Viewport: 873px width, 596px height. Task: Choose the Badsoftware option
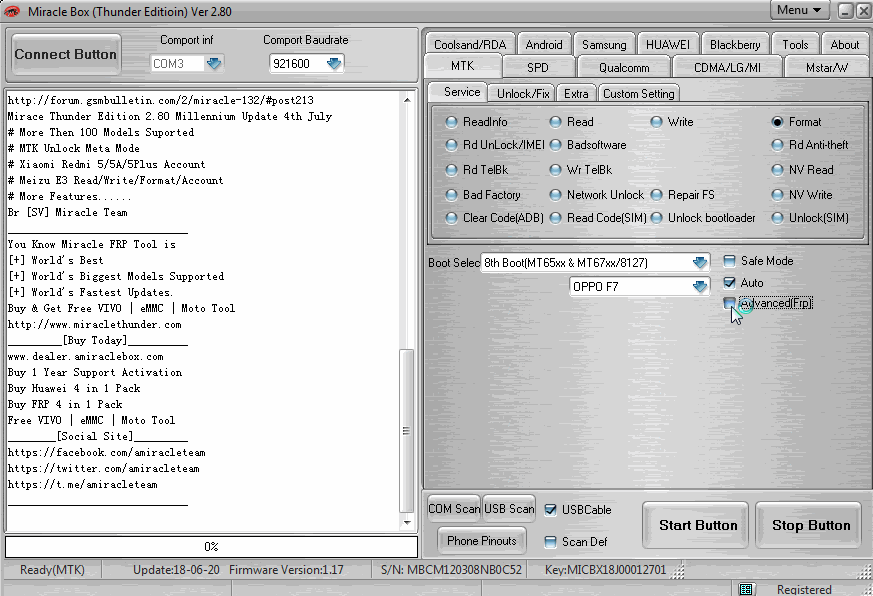pos(555,145)
